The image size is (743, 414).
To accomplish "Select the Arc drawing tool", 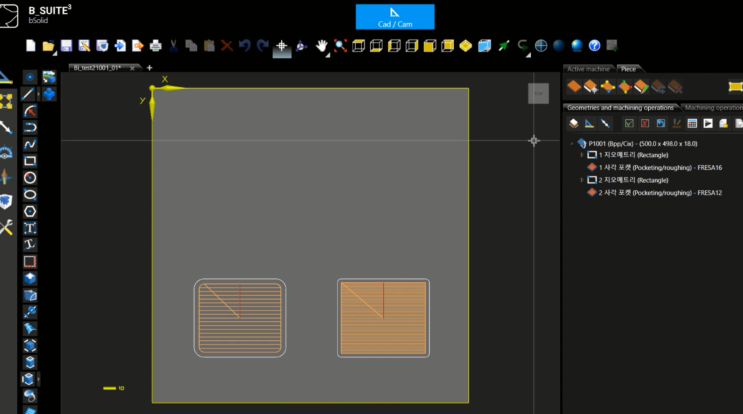I will 30,111.
